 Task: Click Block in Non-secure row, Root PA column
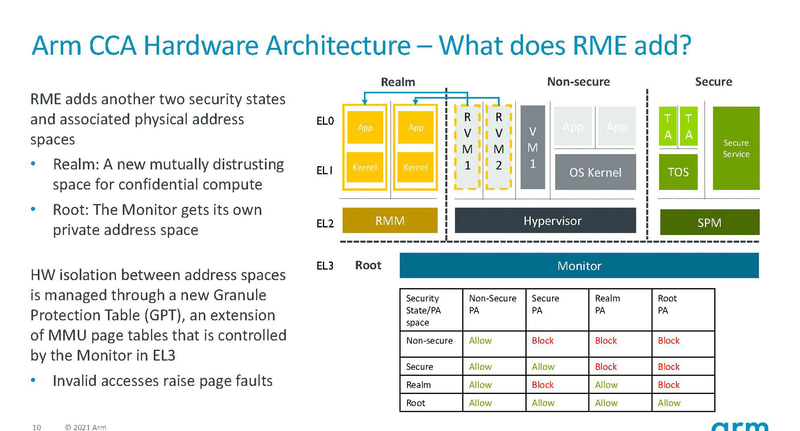pos(668,340)
